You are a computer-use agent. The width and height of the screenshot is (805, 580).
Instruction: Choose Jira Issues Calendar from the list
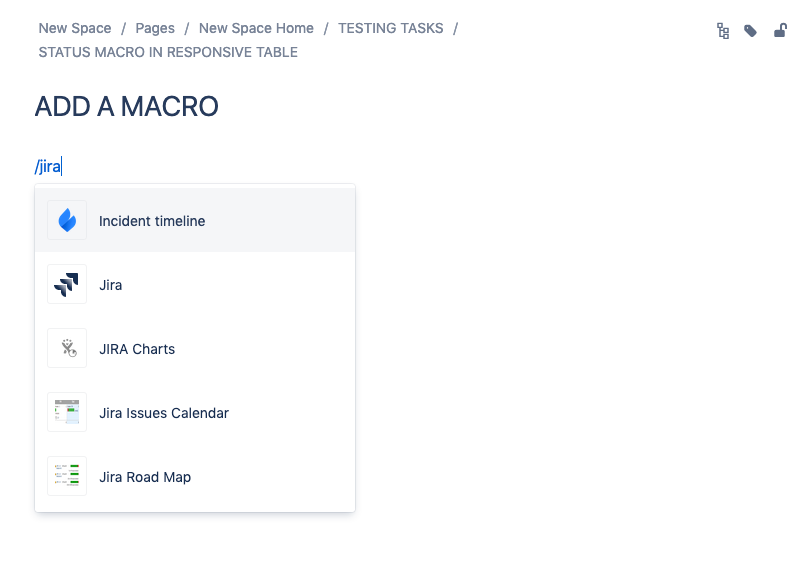[x=163, y=412]
